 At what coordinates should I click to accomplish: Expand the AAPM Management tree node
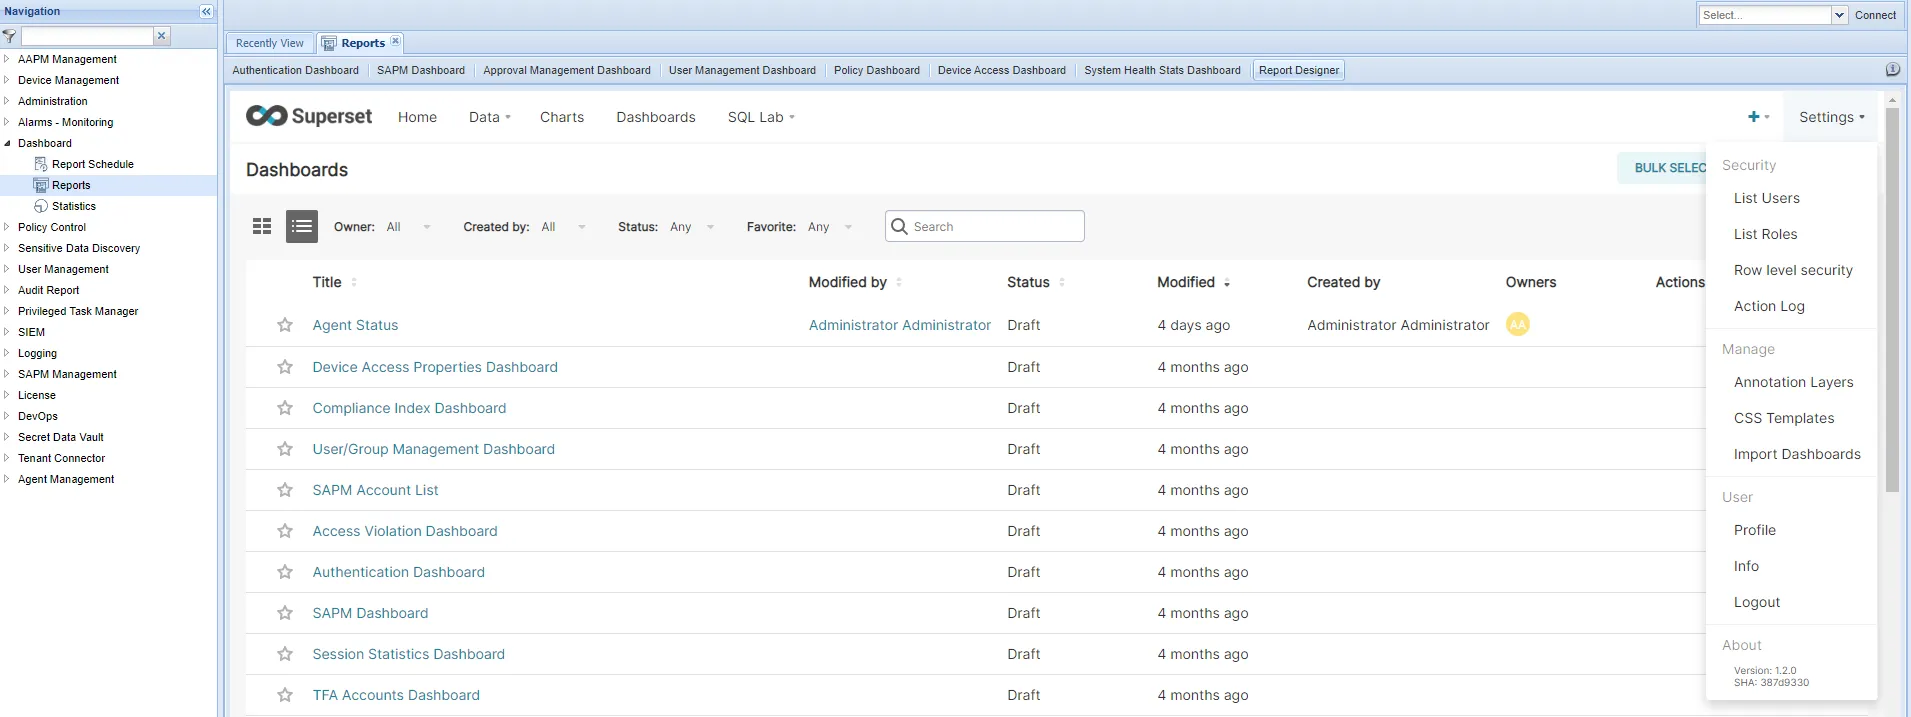7,59
